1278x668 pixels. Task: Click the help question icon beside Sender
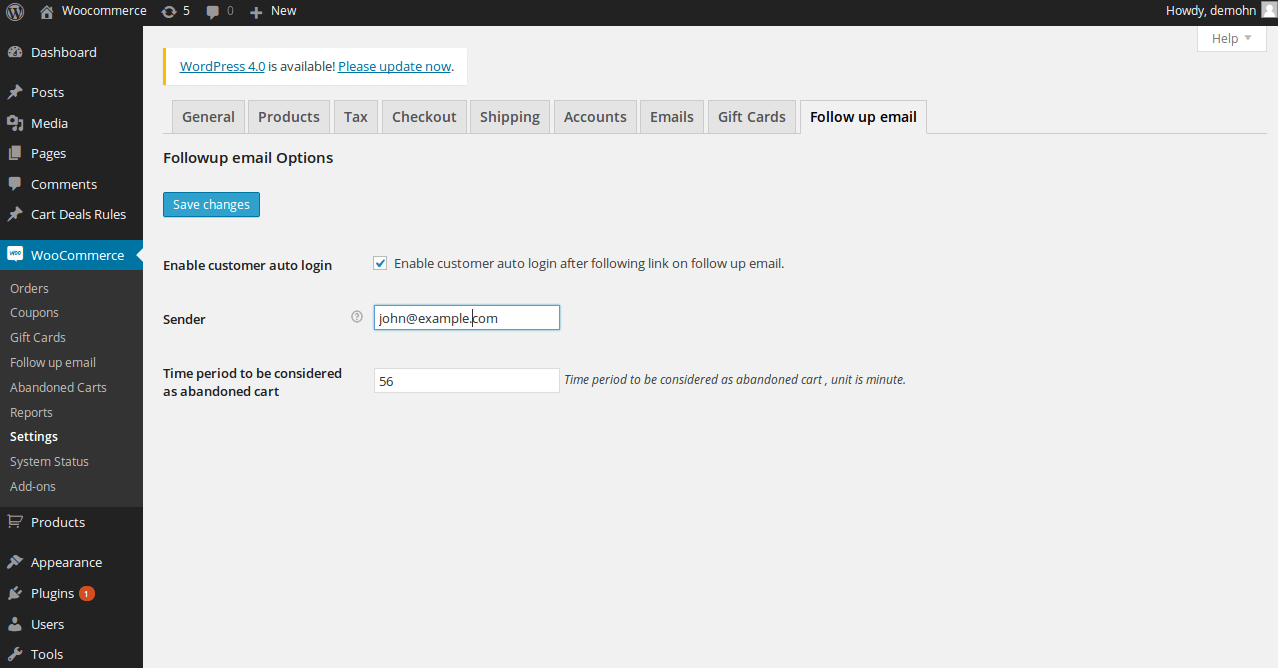(x=357, y=317)
